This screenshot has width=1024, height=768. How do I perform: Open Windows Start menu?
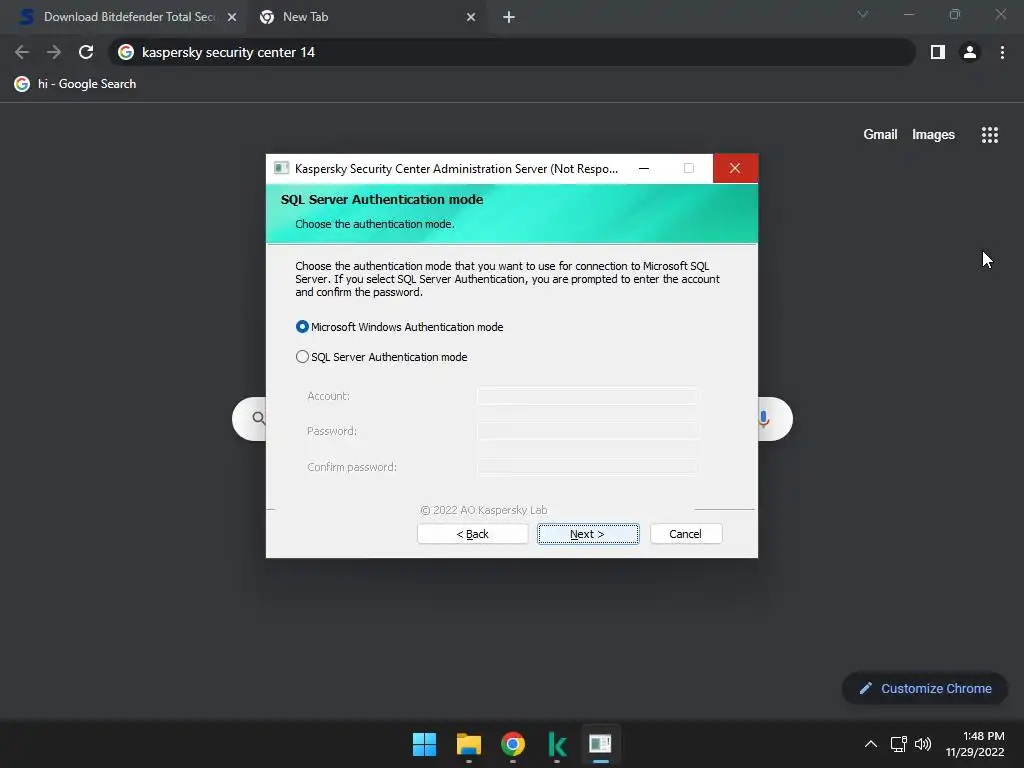424,744
